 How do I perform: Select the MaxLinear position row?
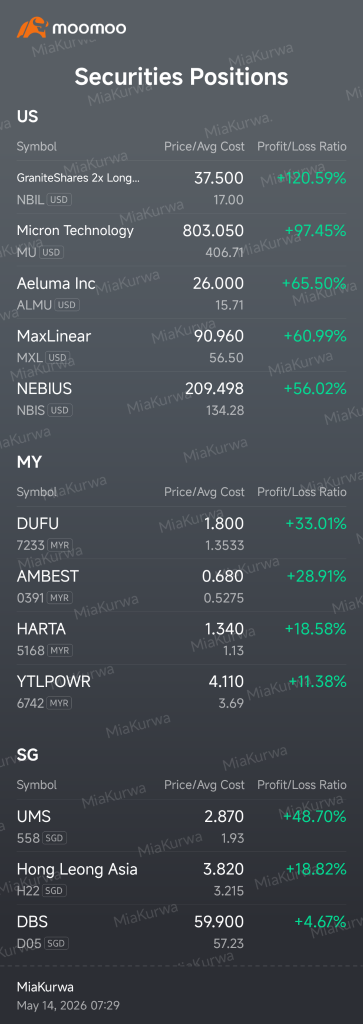pyautogui.click(x=182, y=345)
